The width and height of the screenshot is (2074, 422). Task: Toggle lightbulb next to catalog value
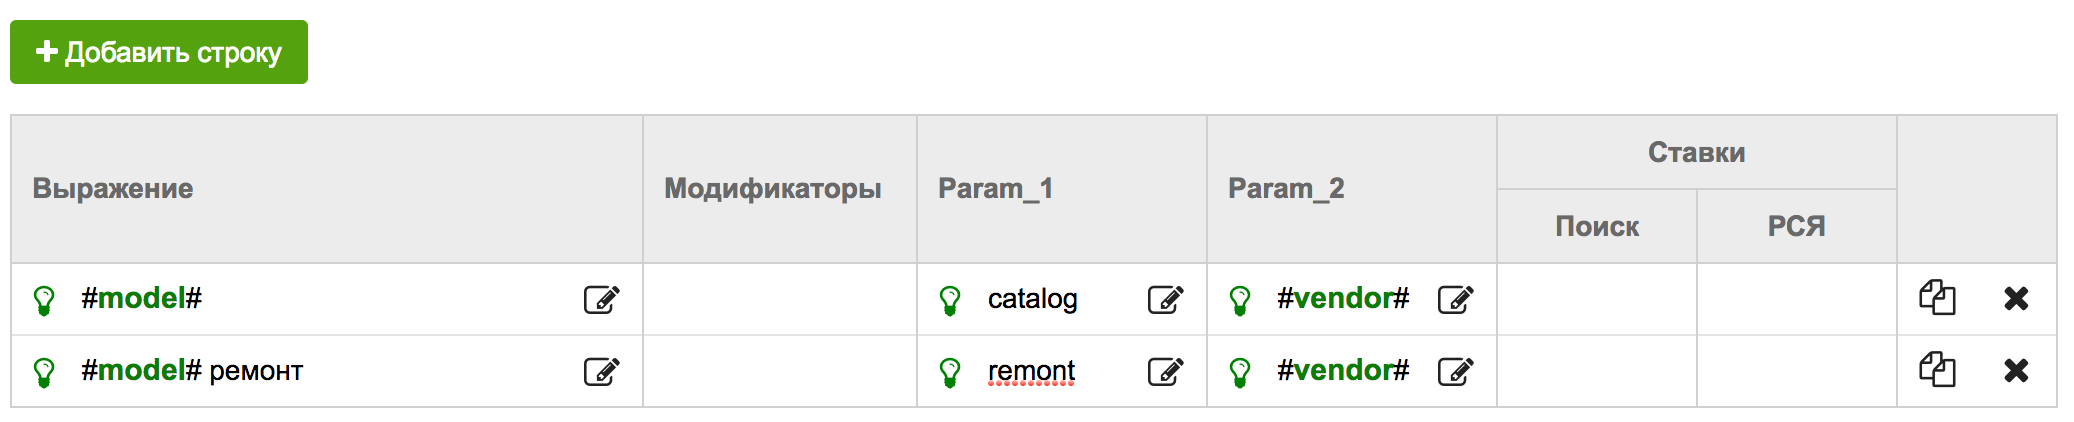(x=950, y=300)
